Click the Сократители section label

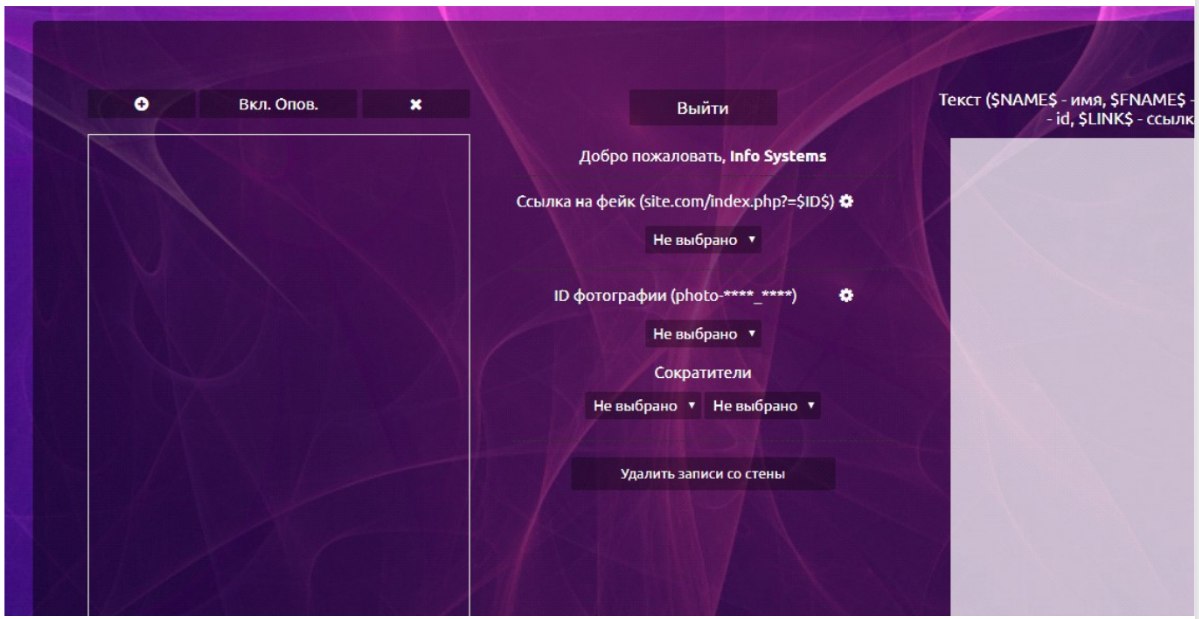702,373
